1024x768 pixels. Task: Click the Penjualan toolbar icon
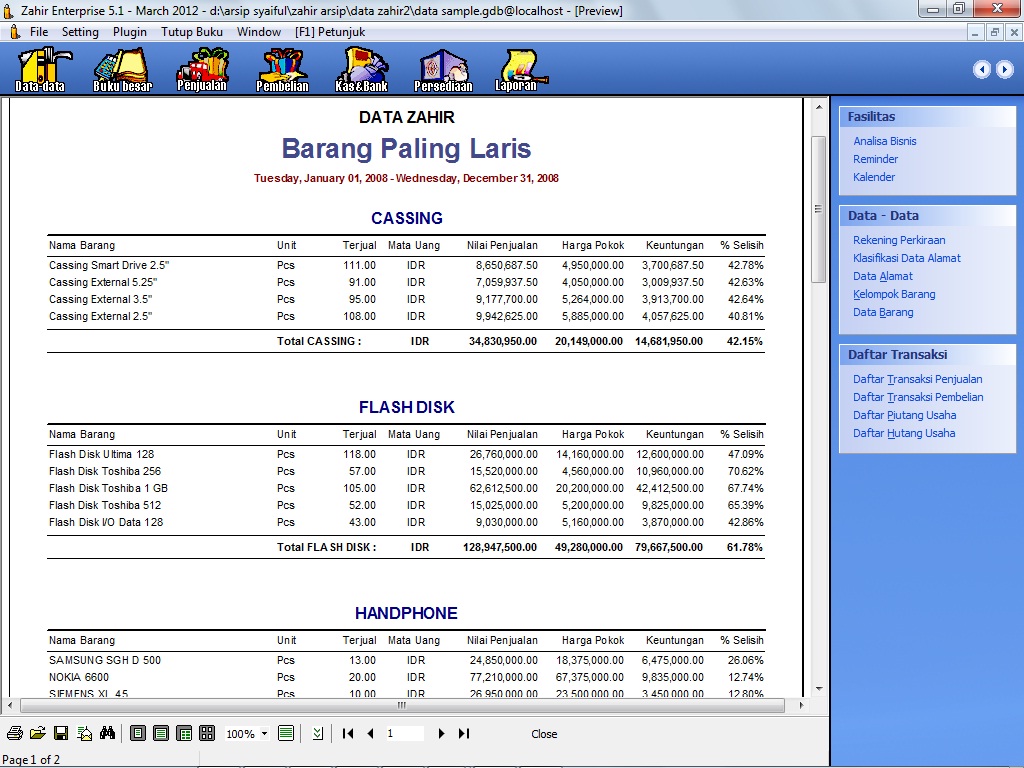click(202, 68)
